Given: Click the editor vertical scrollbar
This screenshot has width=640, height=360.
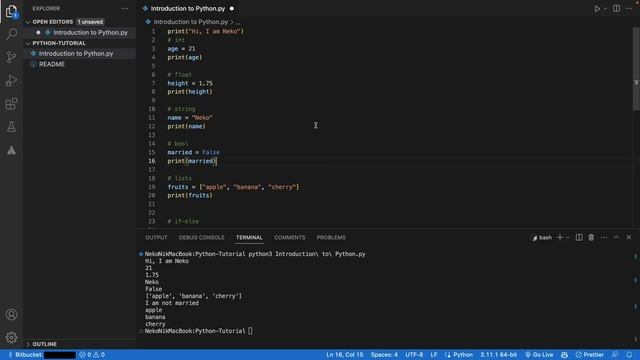Looking at the screenshot, I should pyautogui.click(x=636, y=69).
